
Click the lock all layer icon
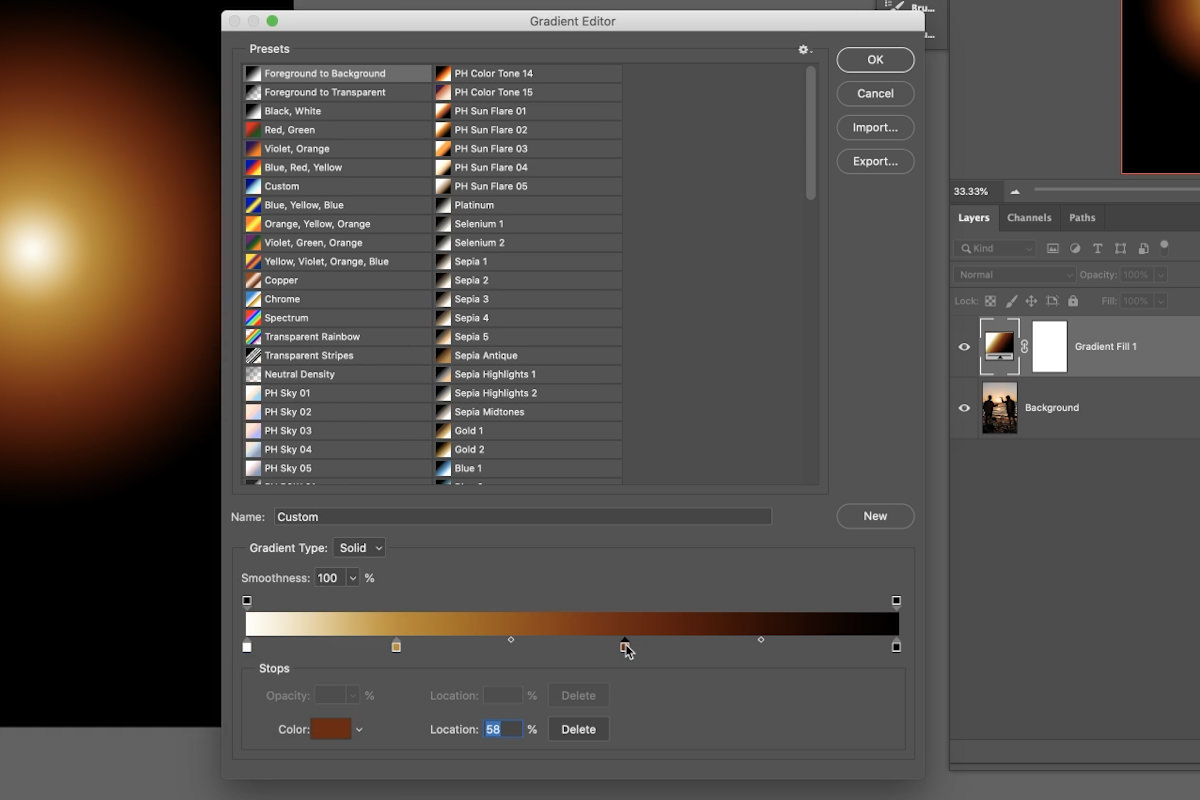click(1073, 301)
